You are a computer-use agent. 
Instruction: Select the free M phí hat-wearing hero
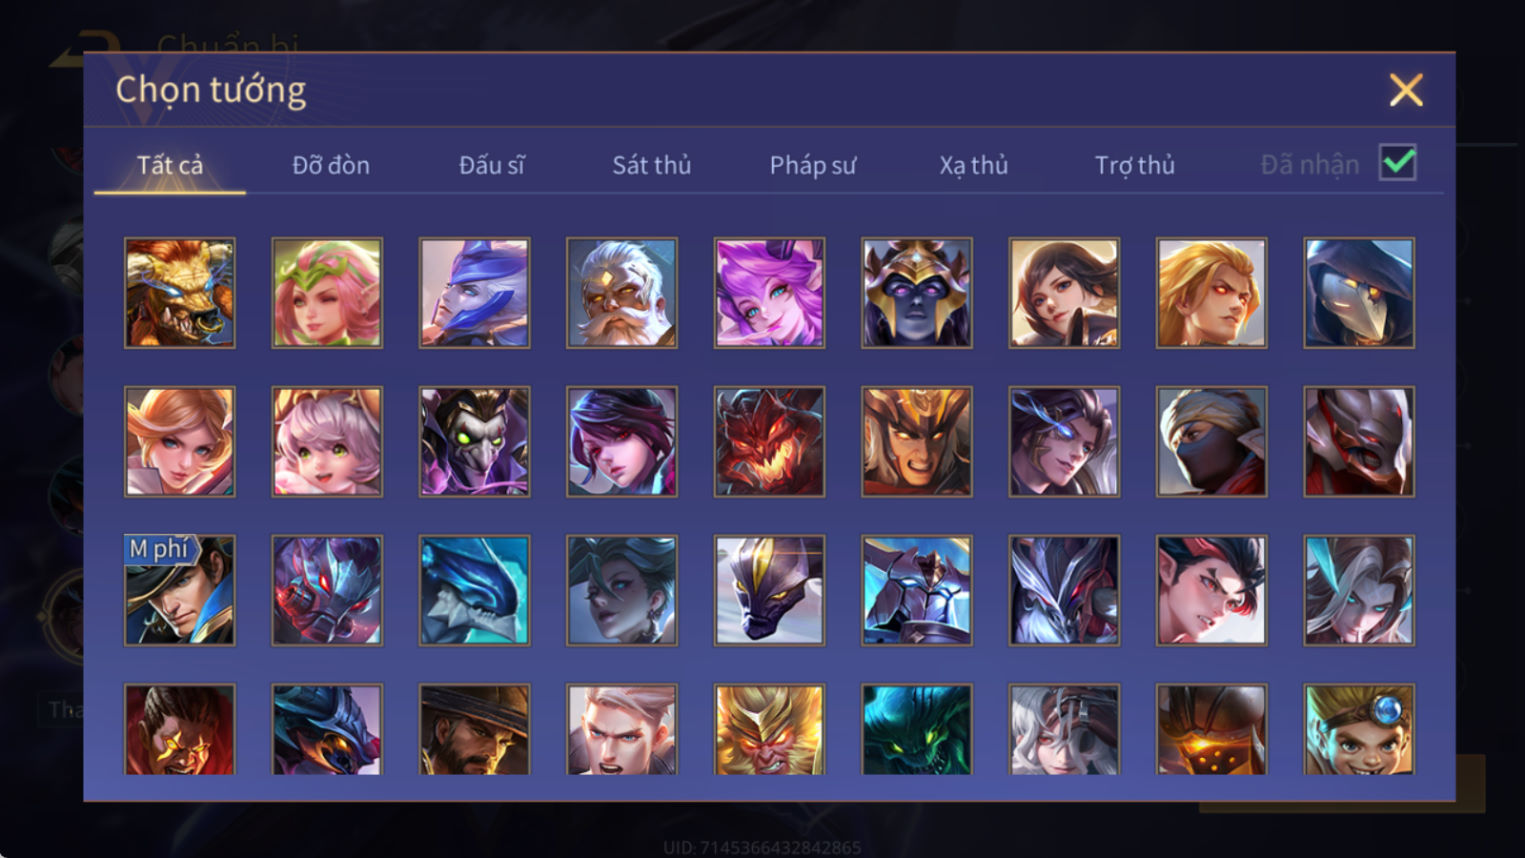coord(180,590)
